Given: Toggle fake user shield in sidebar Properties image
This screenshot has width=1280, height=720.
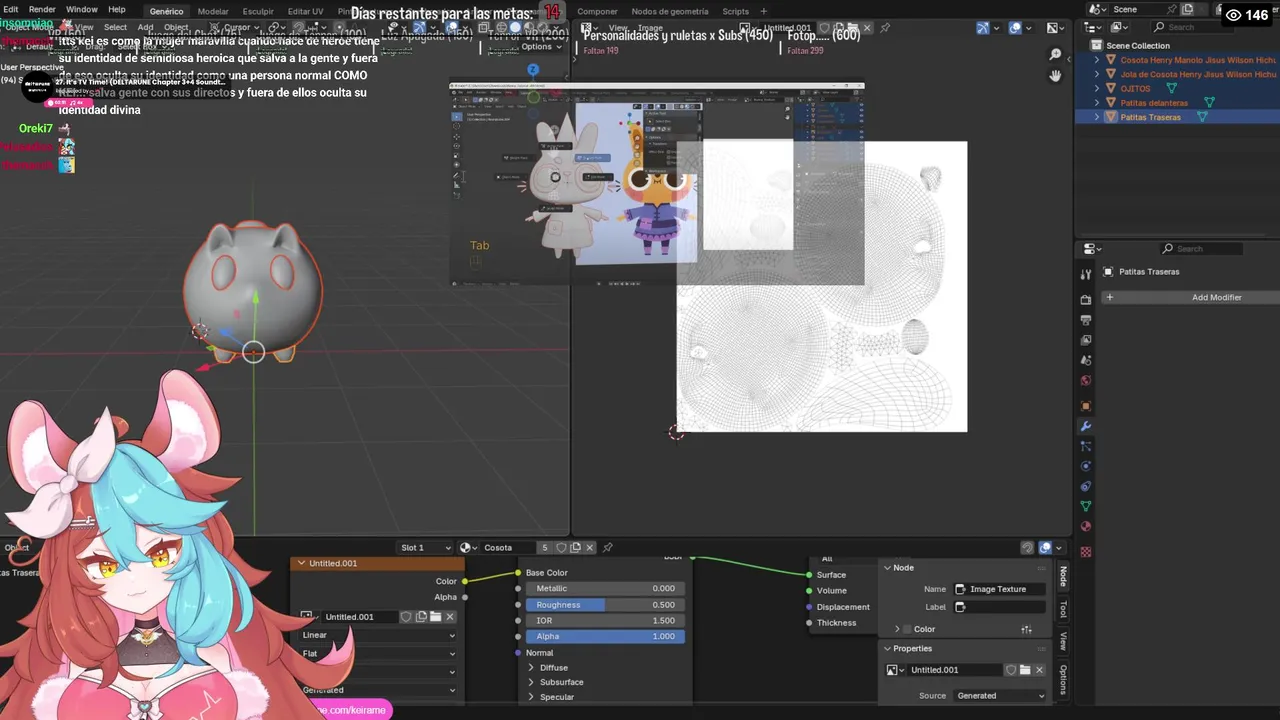Looking at the screenshot, I should (1011, 670).
